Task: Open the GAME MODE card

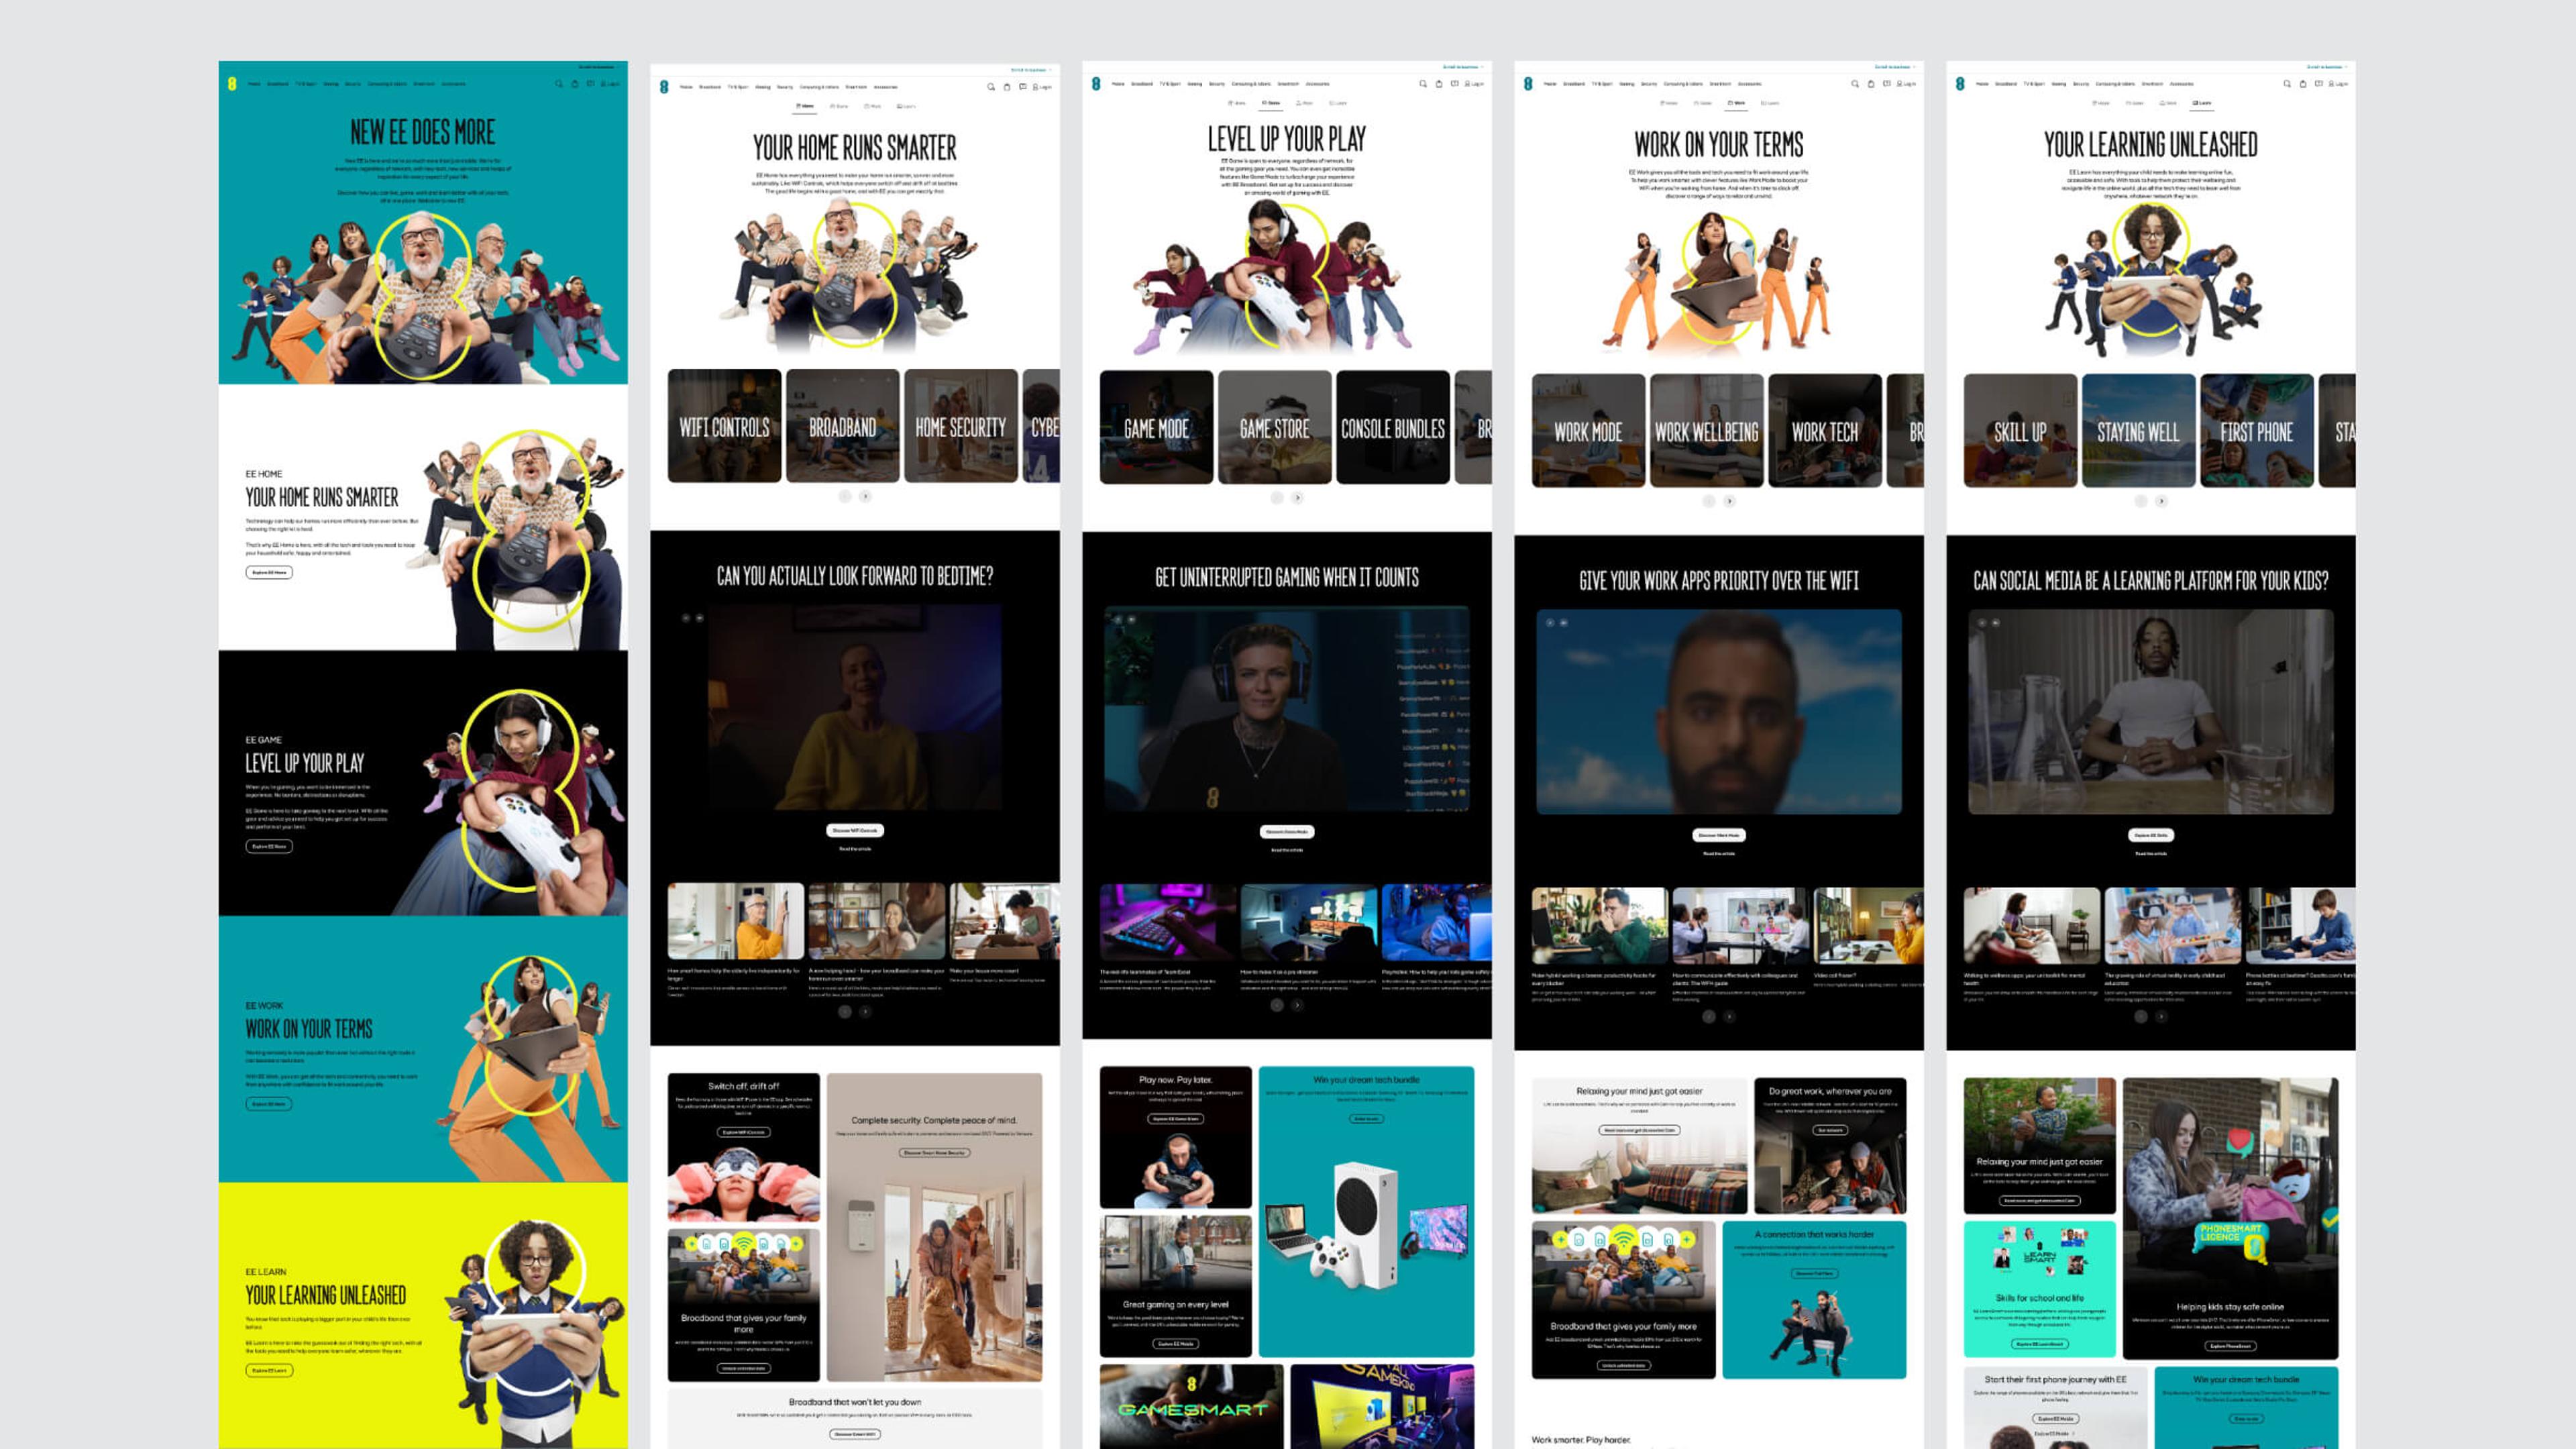Action: point(1156,427)
